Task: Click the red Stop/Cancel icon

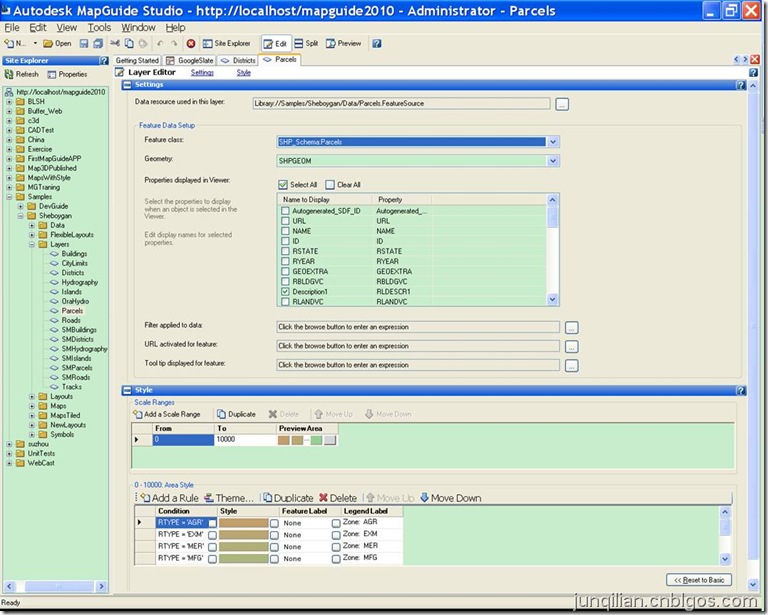Action: click(x=191, y=44)
